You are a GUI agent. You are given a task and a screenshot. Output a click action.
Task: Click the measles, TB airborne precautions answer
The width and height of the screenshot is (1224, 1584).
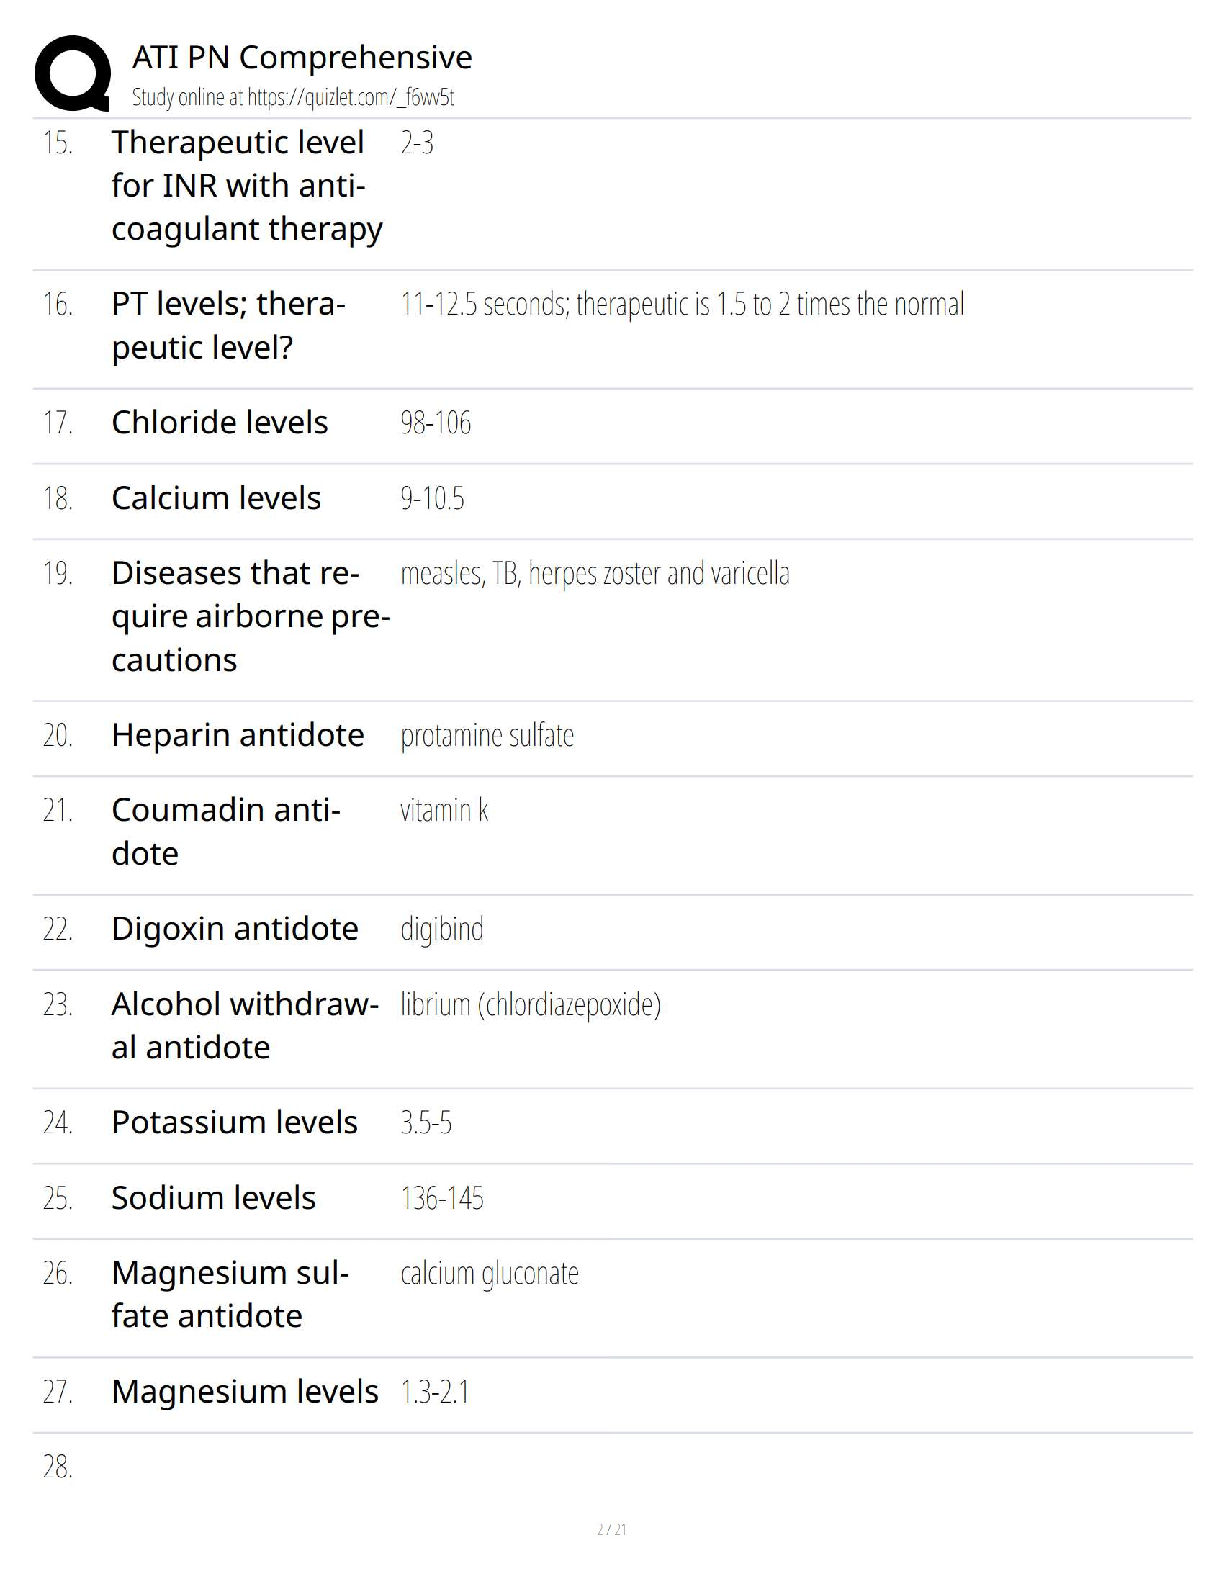coord(594,574)
